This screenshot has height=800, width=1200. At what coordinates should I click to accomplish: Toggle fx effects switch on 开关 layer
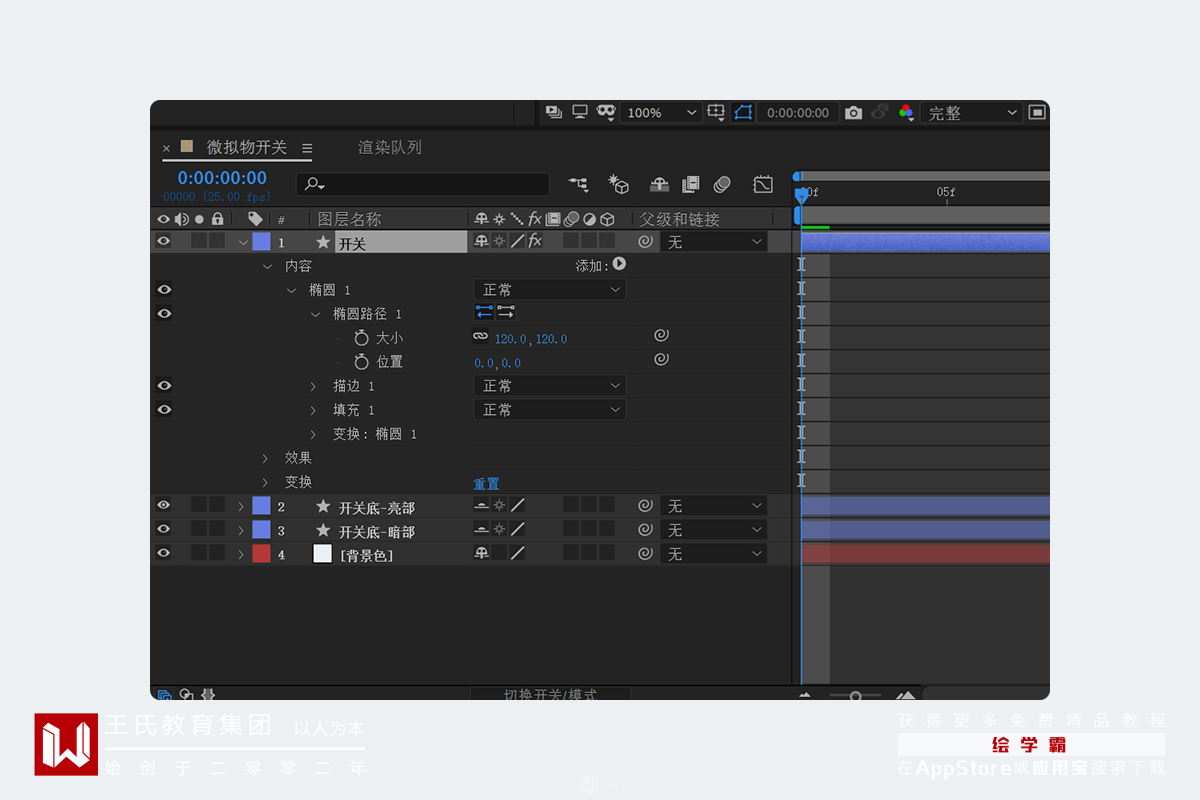click(x=535, y=241)
